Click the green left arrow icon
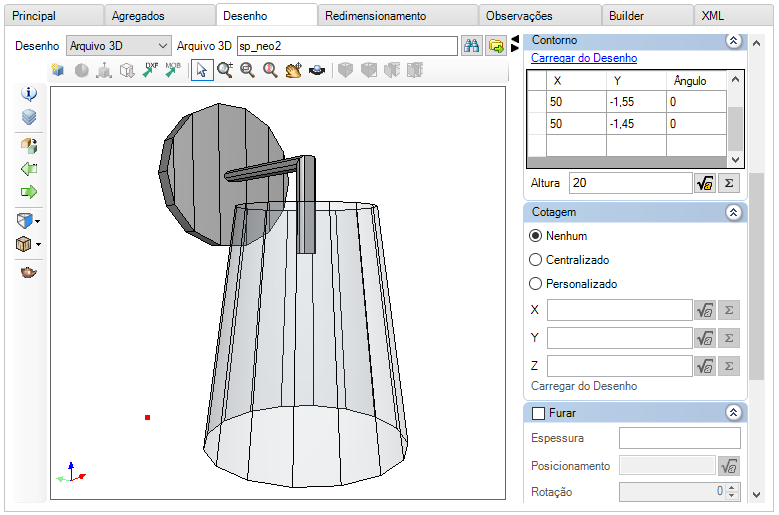 29,169
